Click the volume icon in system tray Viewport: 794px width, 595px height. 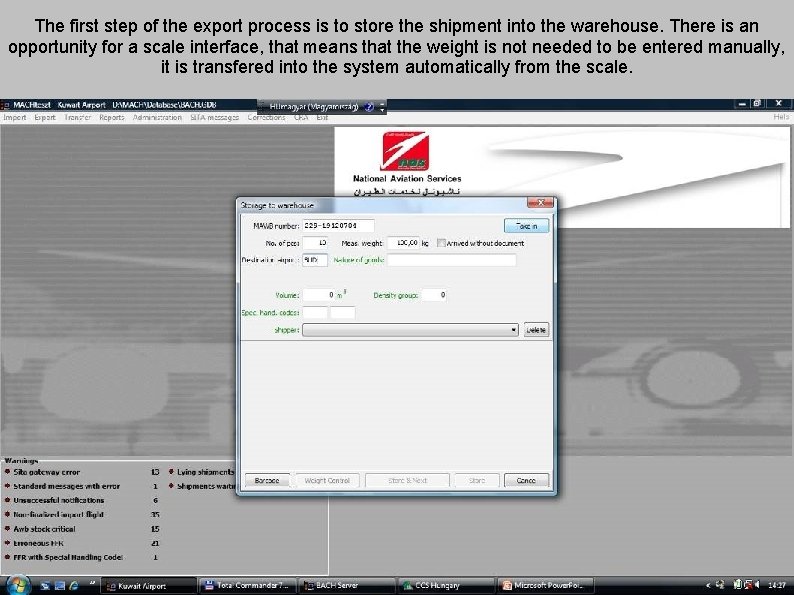tap(756, 585)
